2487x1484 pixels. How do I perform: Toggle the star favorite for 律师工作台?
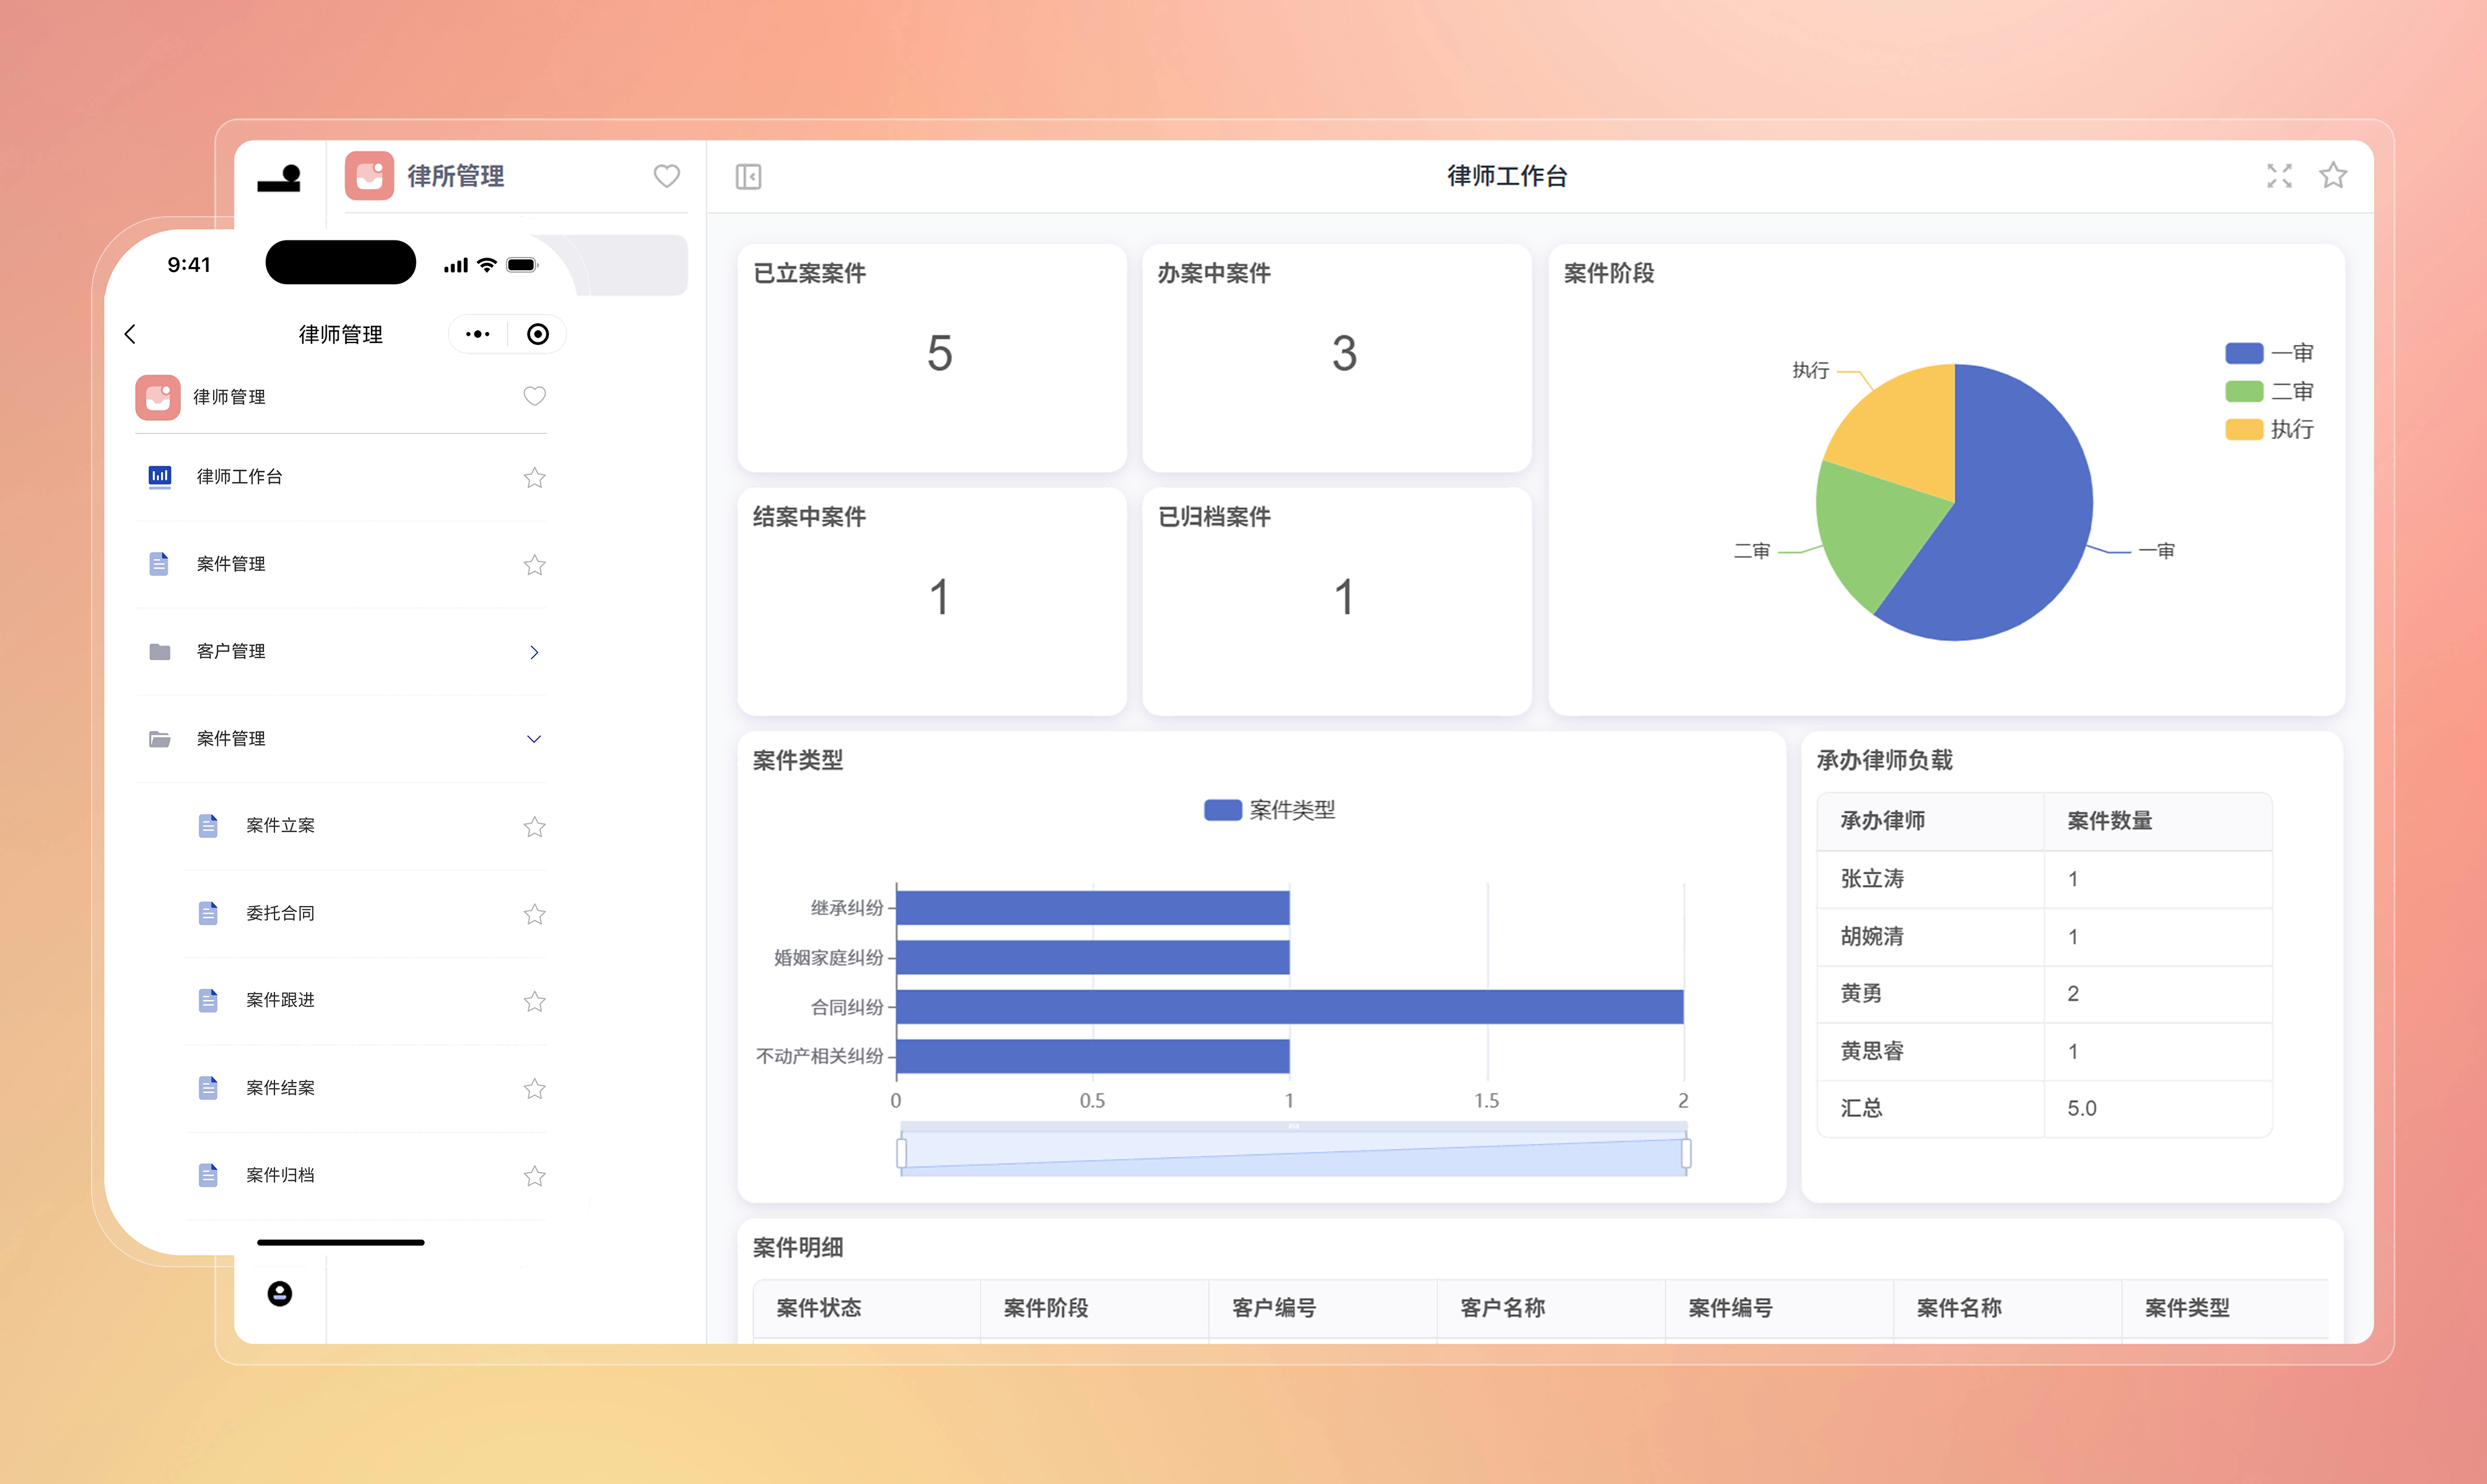pyautogui.click(x=536, y=477)
